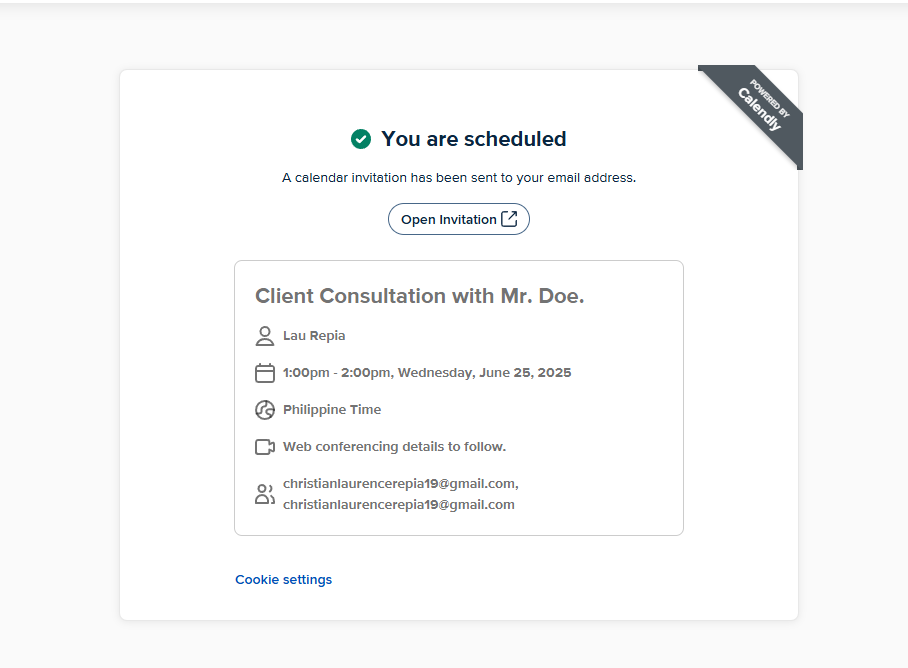Viewport: 908px width, 668px height.
Task: Click the calendar invitation sent message
Action: click(x=459, y=178)
